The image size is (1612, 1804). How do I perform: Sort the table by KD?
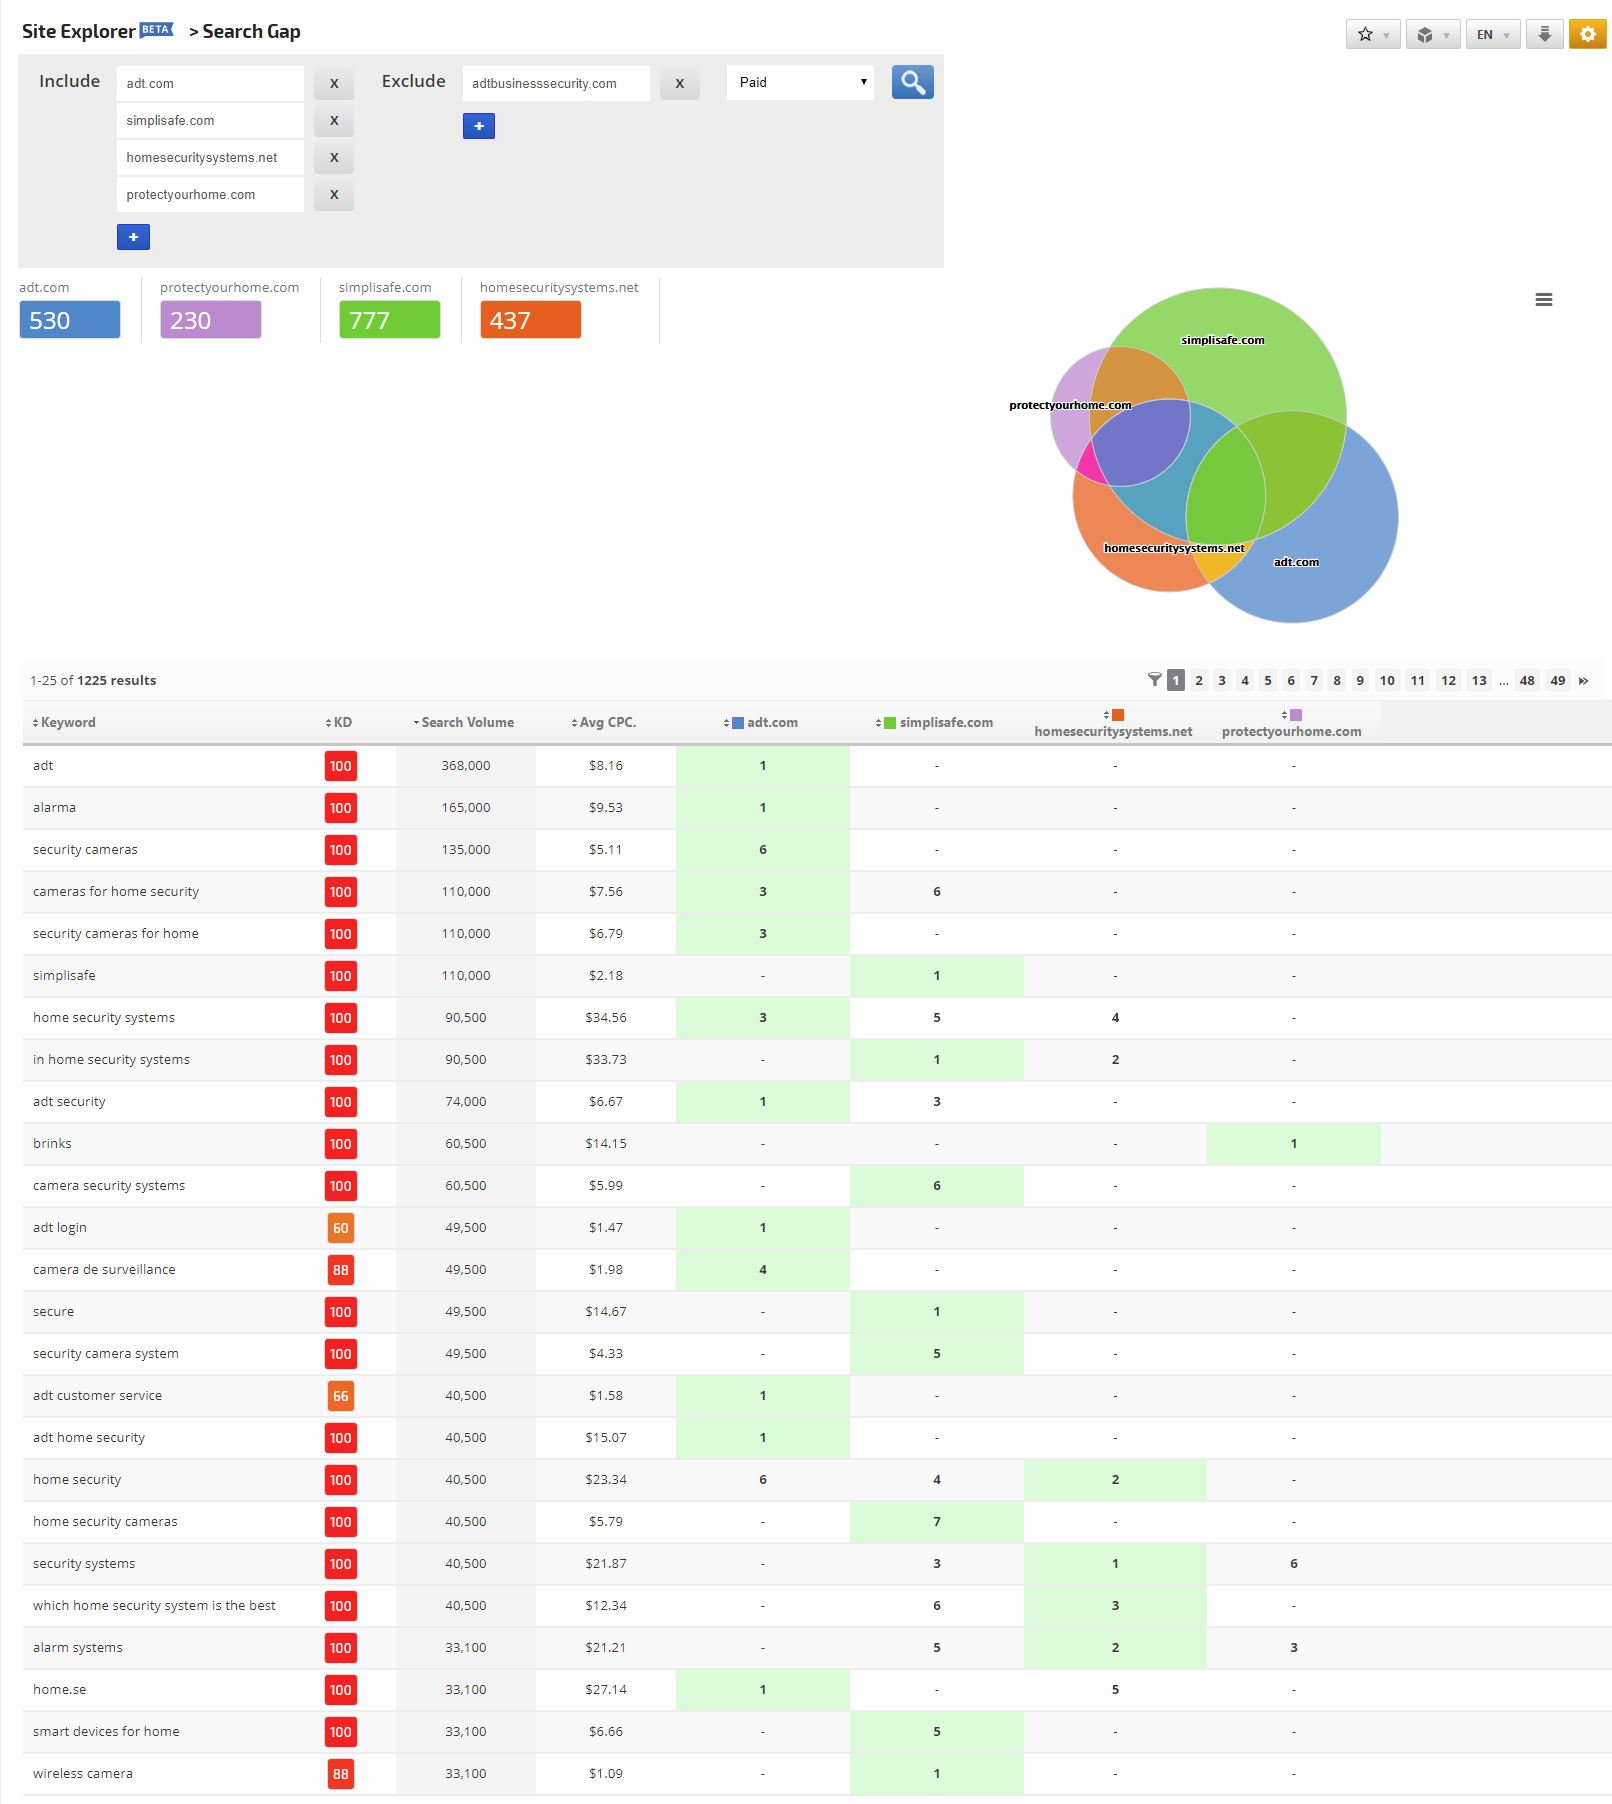pyautogui.click(x=339, y=723)
